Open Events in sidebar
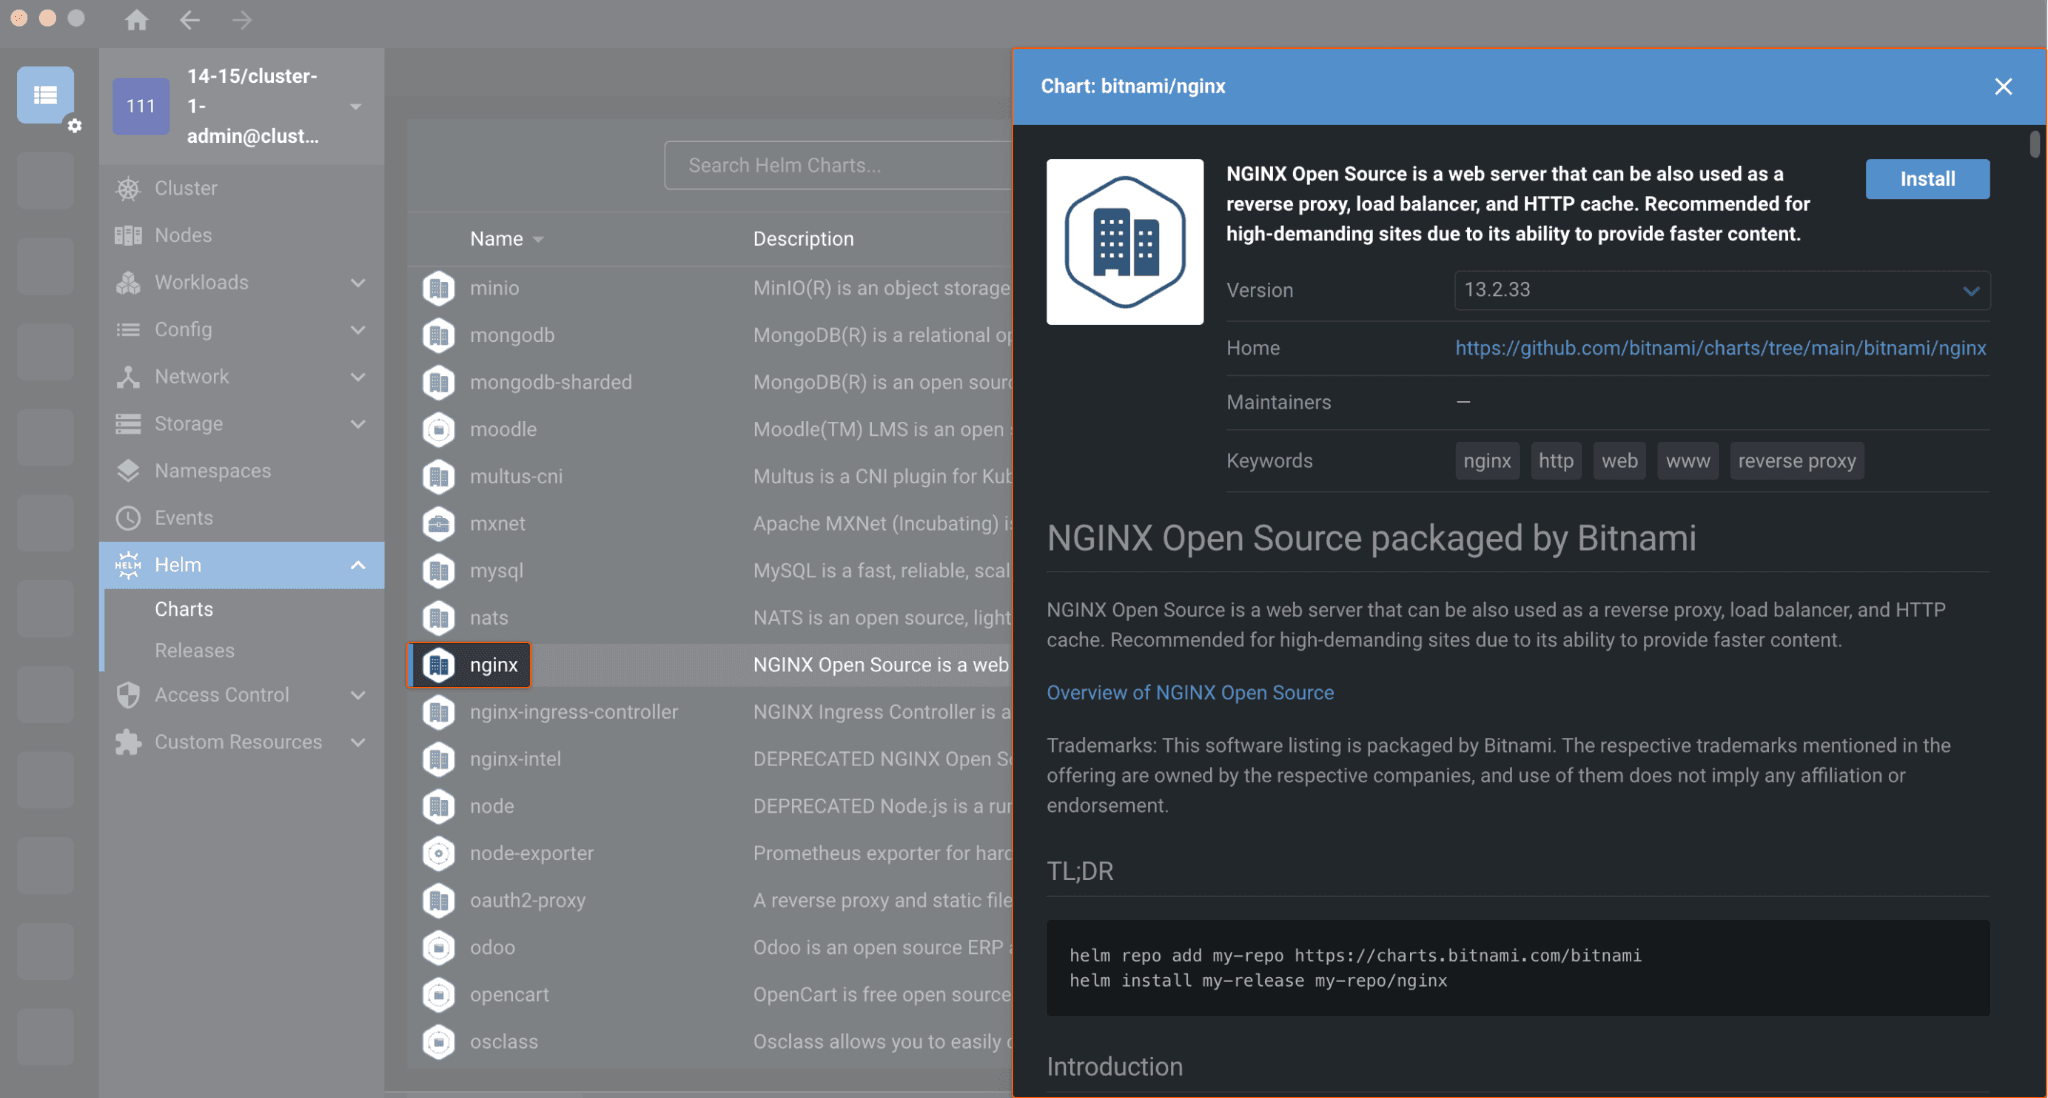The image size is (2048, 1098). pos(242,518)
